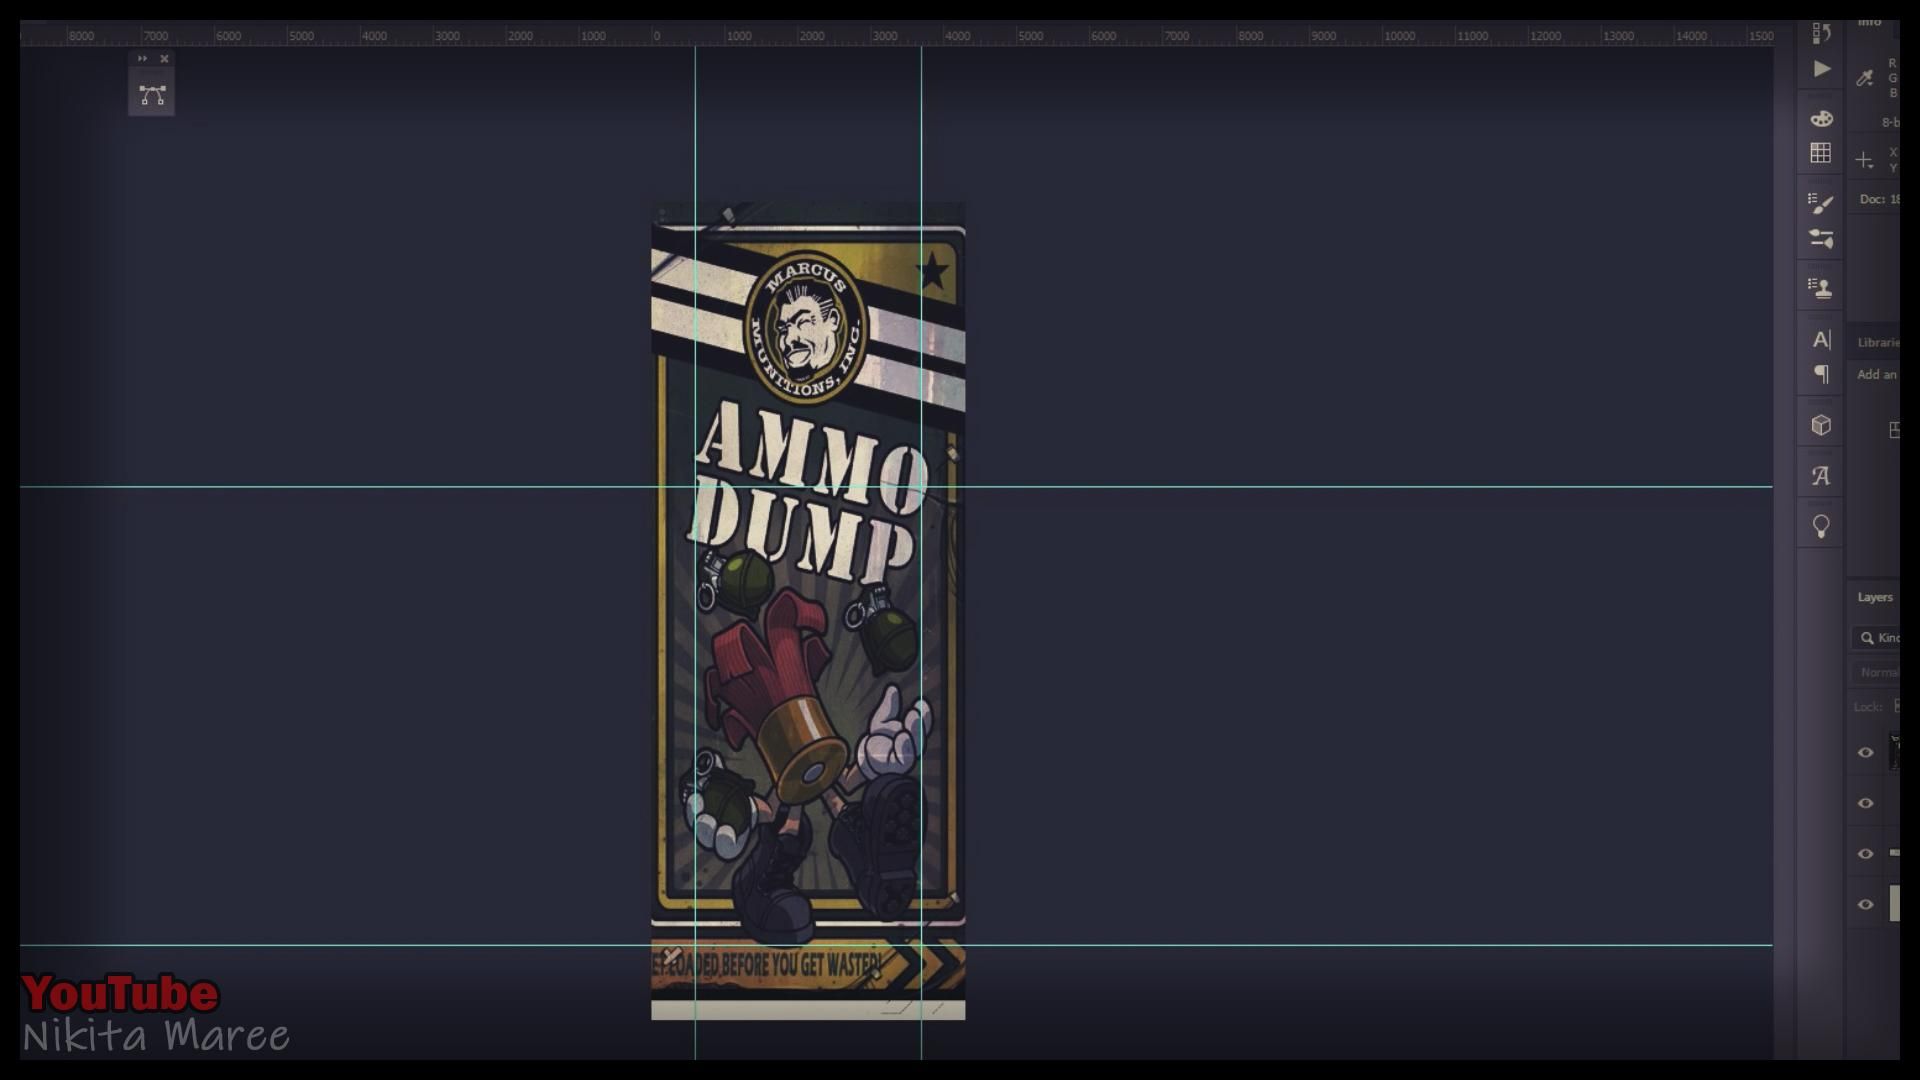1920x1080 pixels.
Task: Open the Character panel icon
Action: coord(1821,340)
